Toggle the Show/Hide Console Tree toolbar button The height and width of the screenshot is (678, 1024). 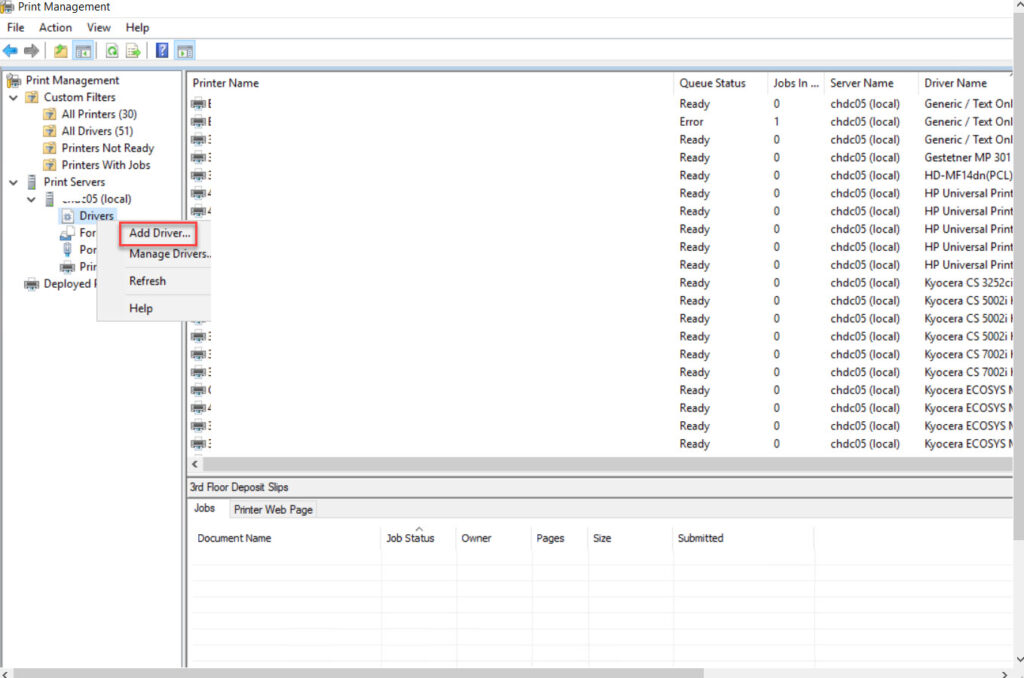coord(85,49)
